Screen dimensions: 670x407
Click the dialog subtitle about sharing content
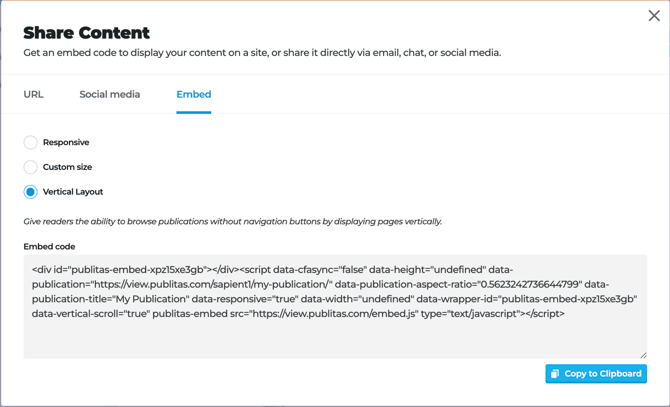pos(262,53)
